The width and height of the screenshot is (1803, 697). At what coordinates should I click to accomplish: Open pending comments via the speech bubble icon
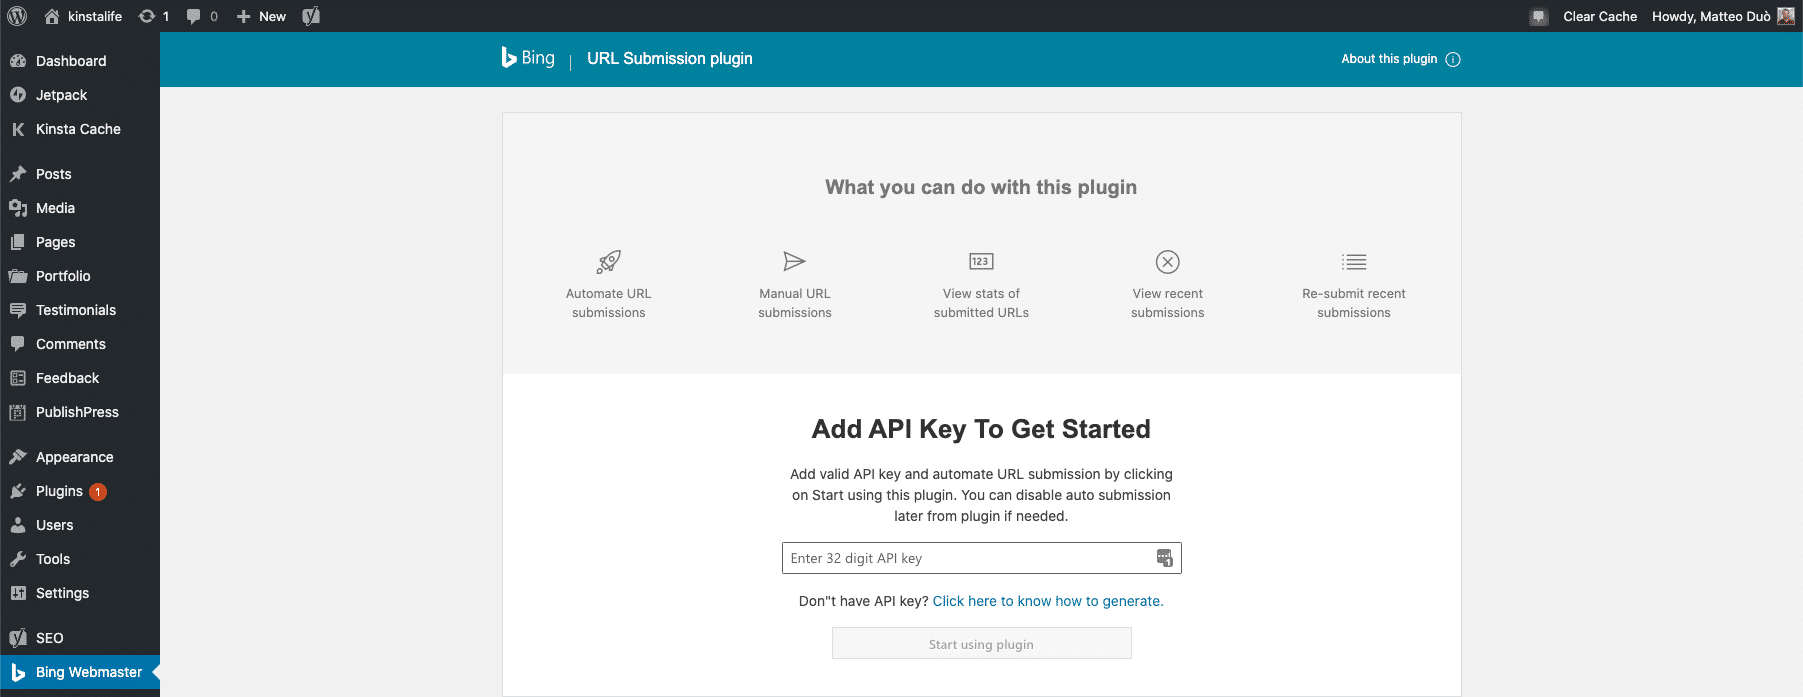coord(193,16)
